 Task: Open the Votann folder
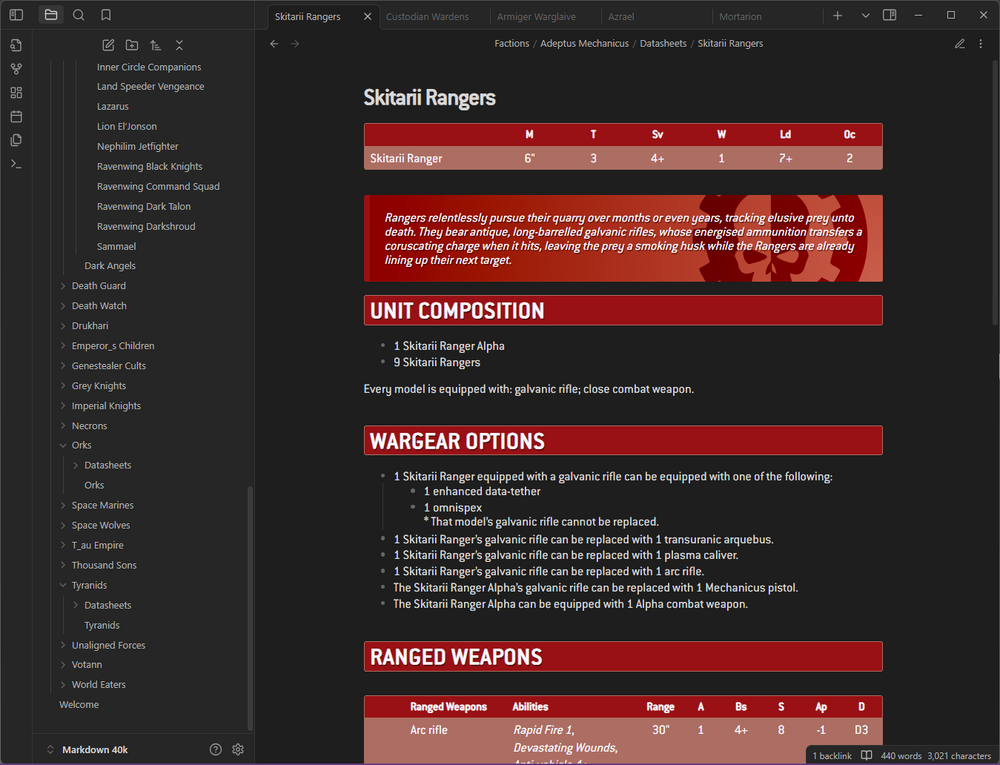click(x=87, y=664)
